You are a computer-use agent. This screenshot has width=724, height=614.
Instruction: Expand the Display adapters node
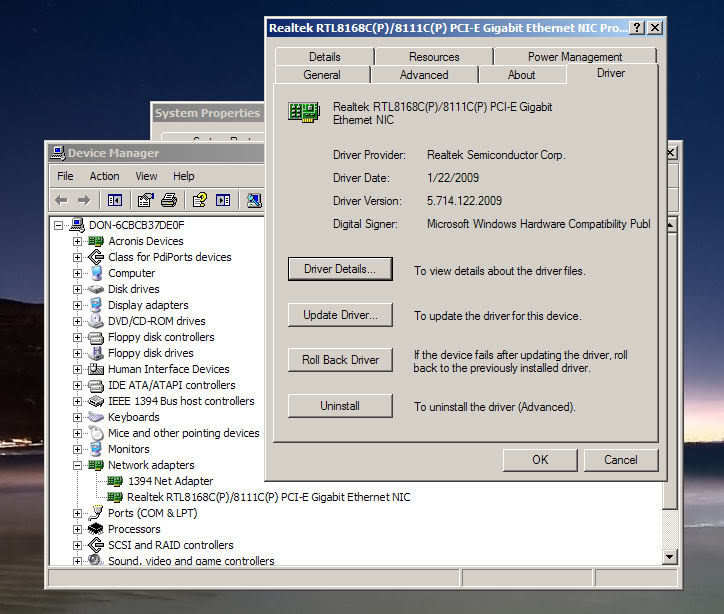point(77,305)
